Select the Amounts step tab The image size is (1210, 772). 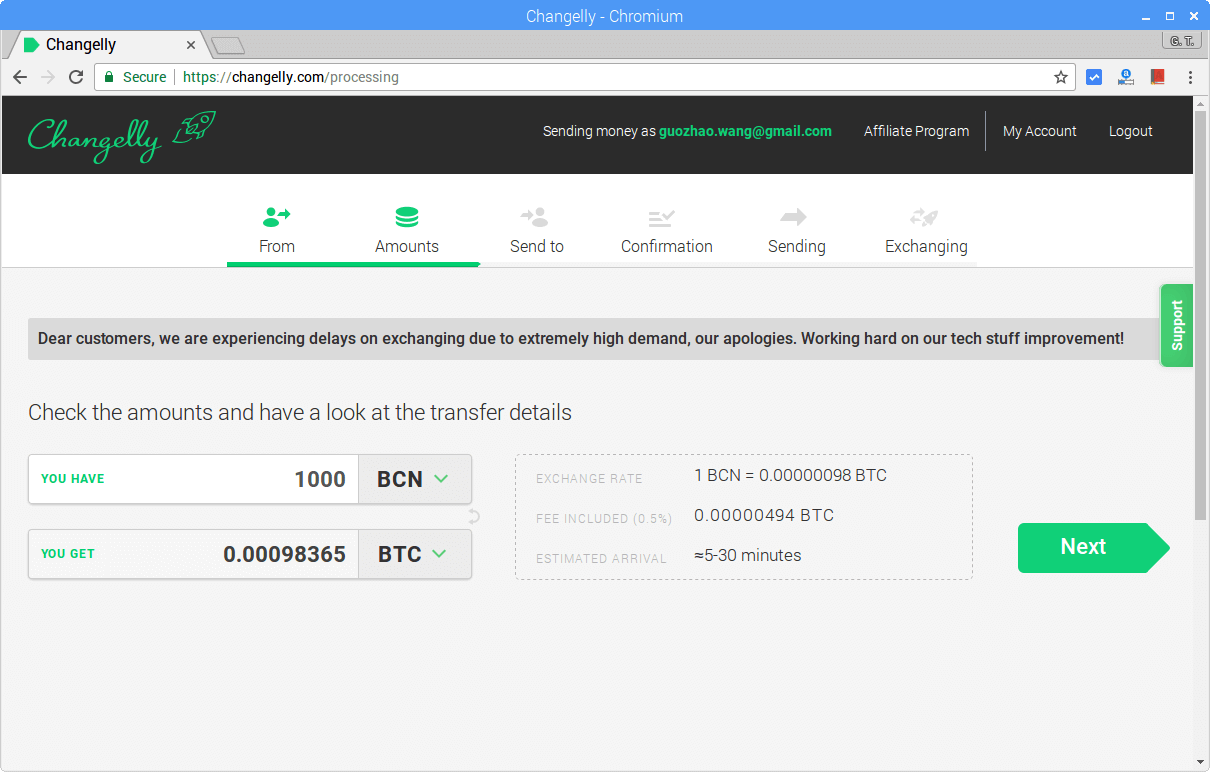[x=407, y=231]
